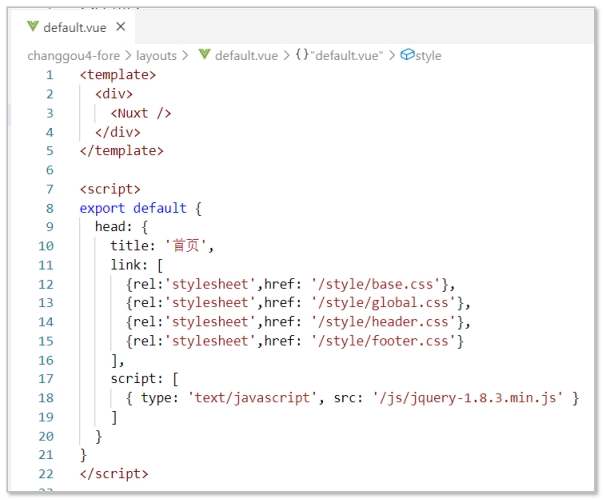
Task: Click the closing </div> tag
Action: tap(118, 132)
